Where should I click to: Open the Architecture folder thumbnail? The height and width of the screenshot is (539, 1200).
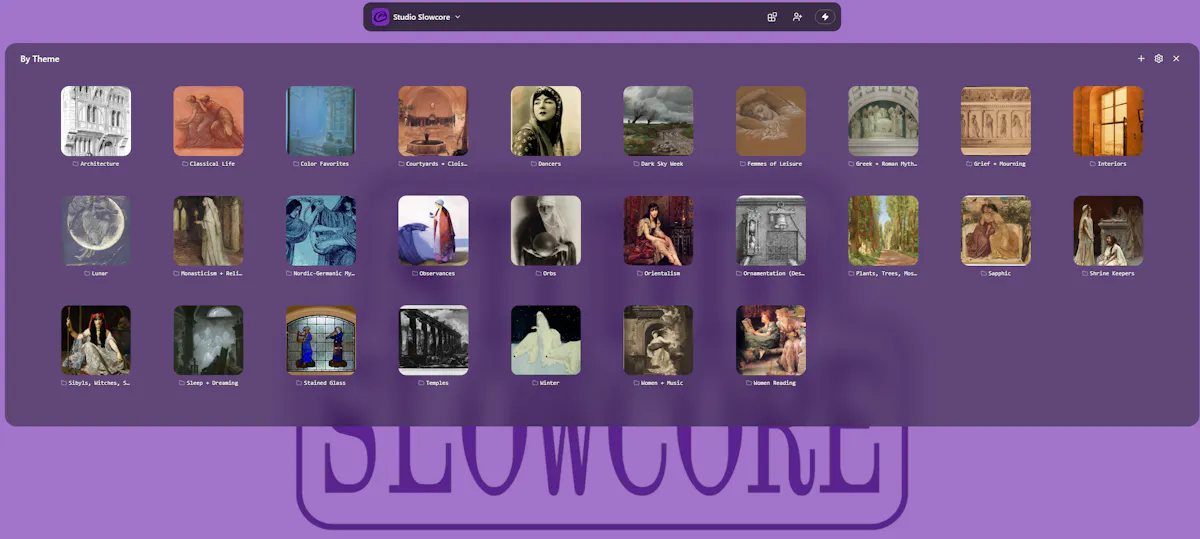click(96, 120)
